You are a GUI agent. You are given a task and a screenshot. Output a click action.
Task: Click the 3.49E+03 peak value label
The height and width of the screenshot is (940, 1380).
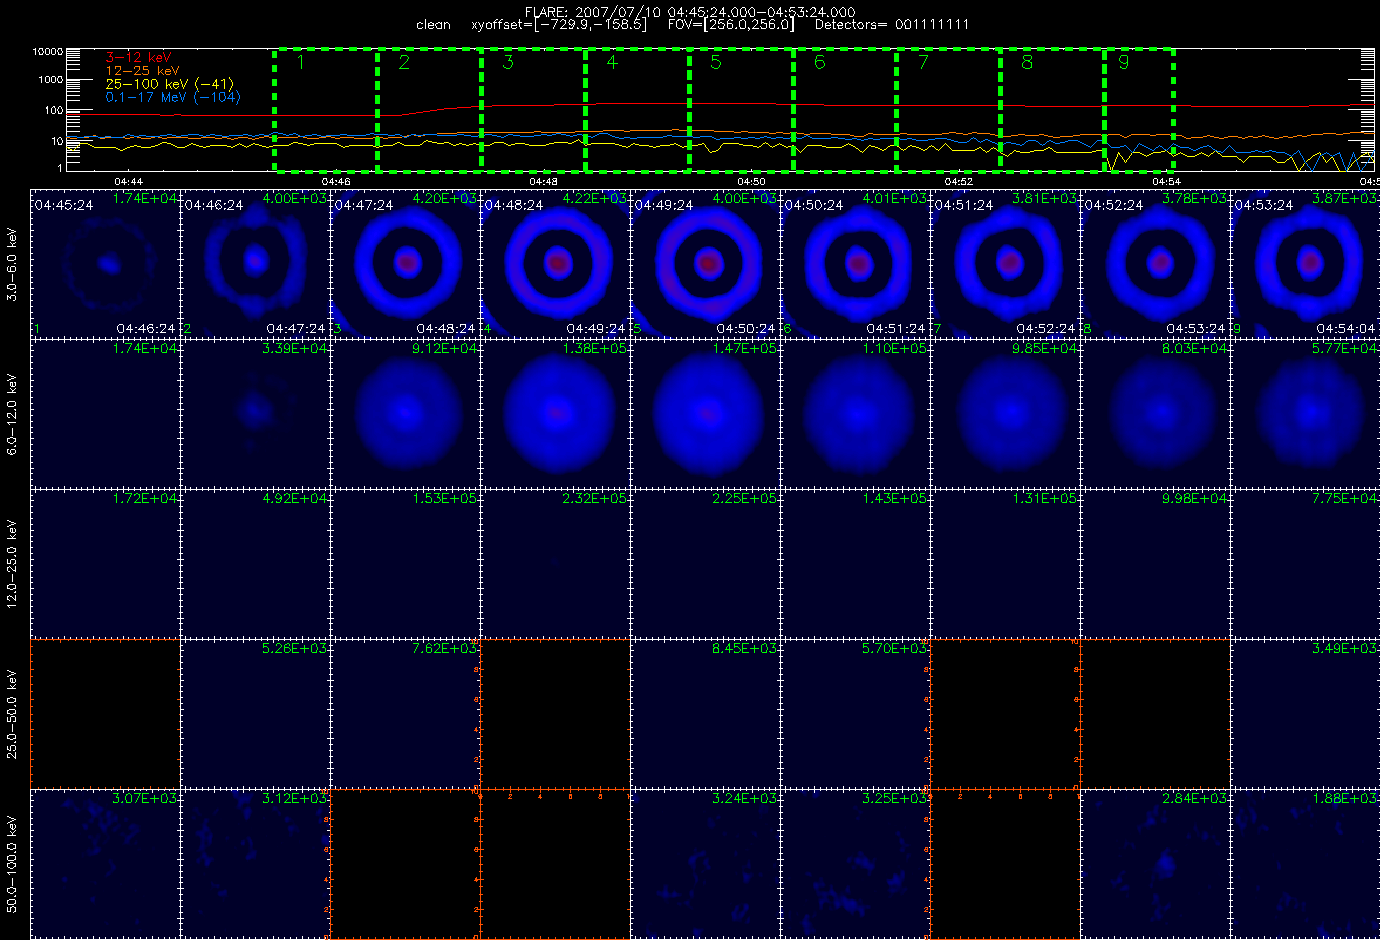tap(1345, 648)
